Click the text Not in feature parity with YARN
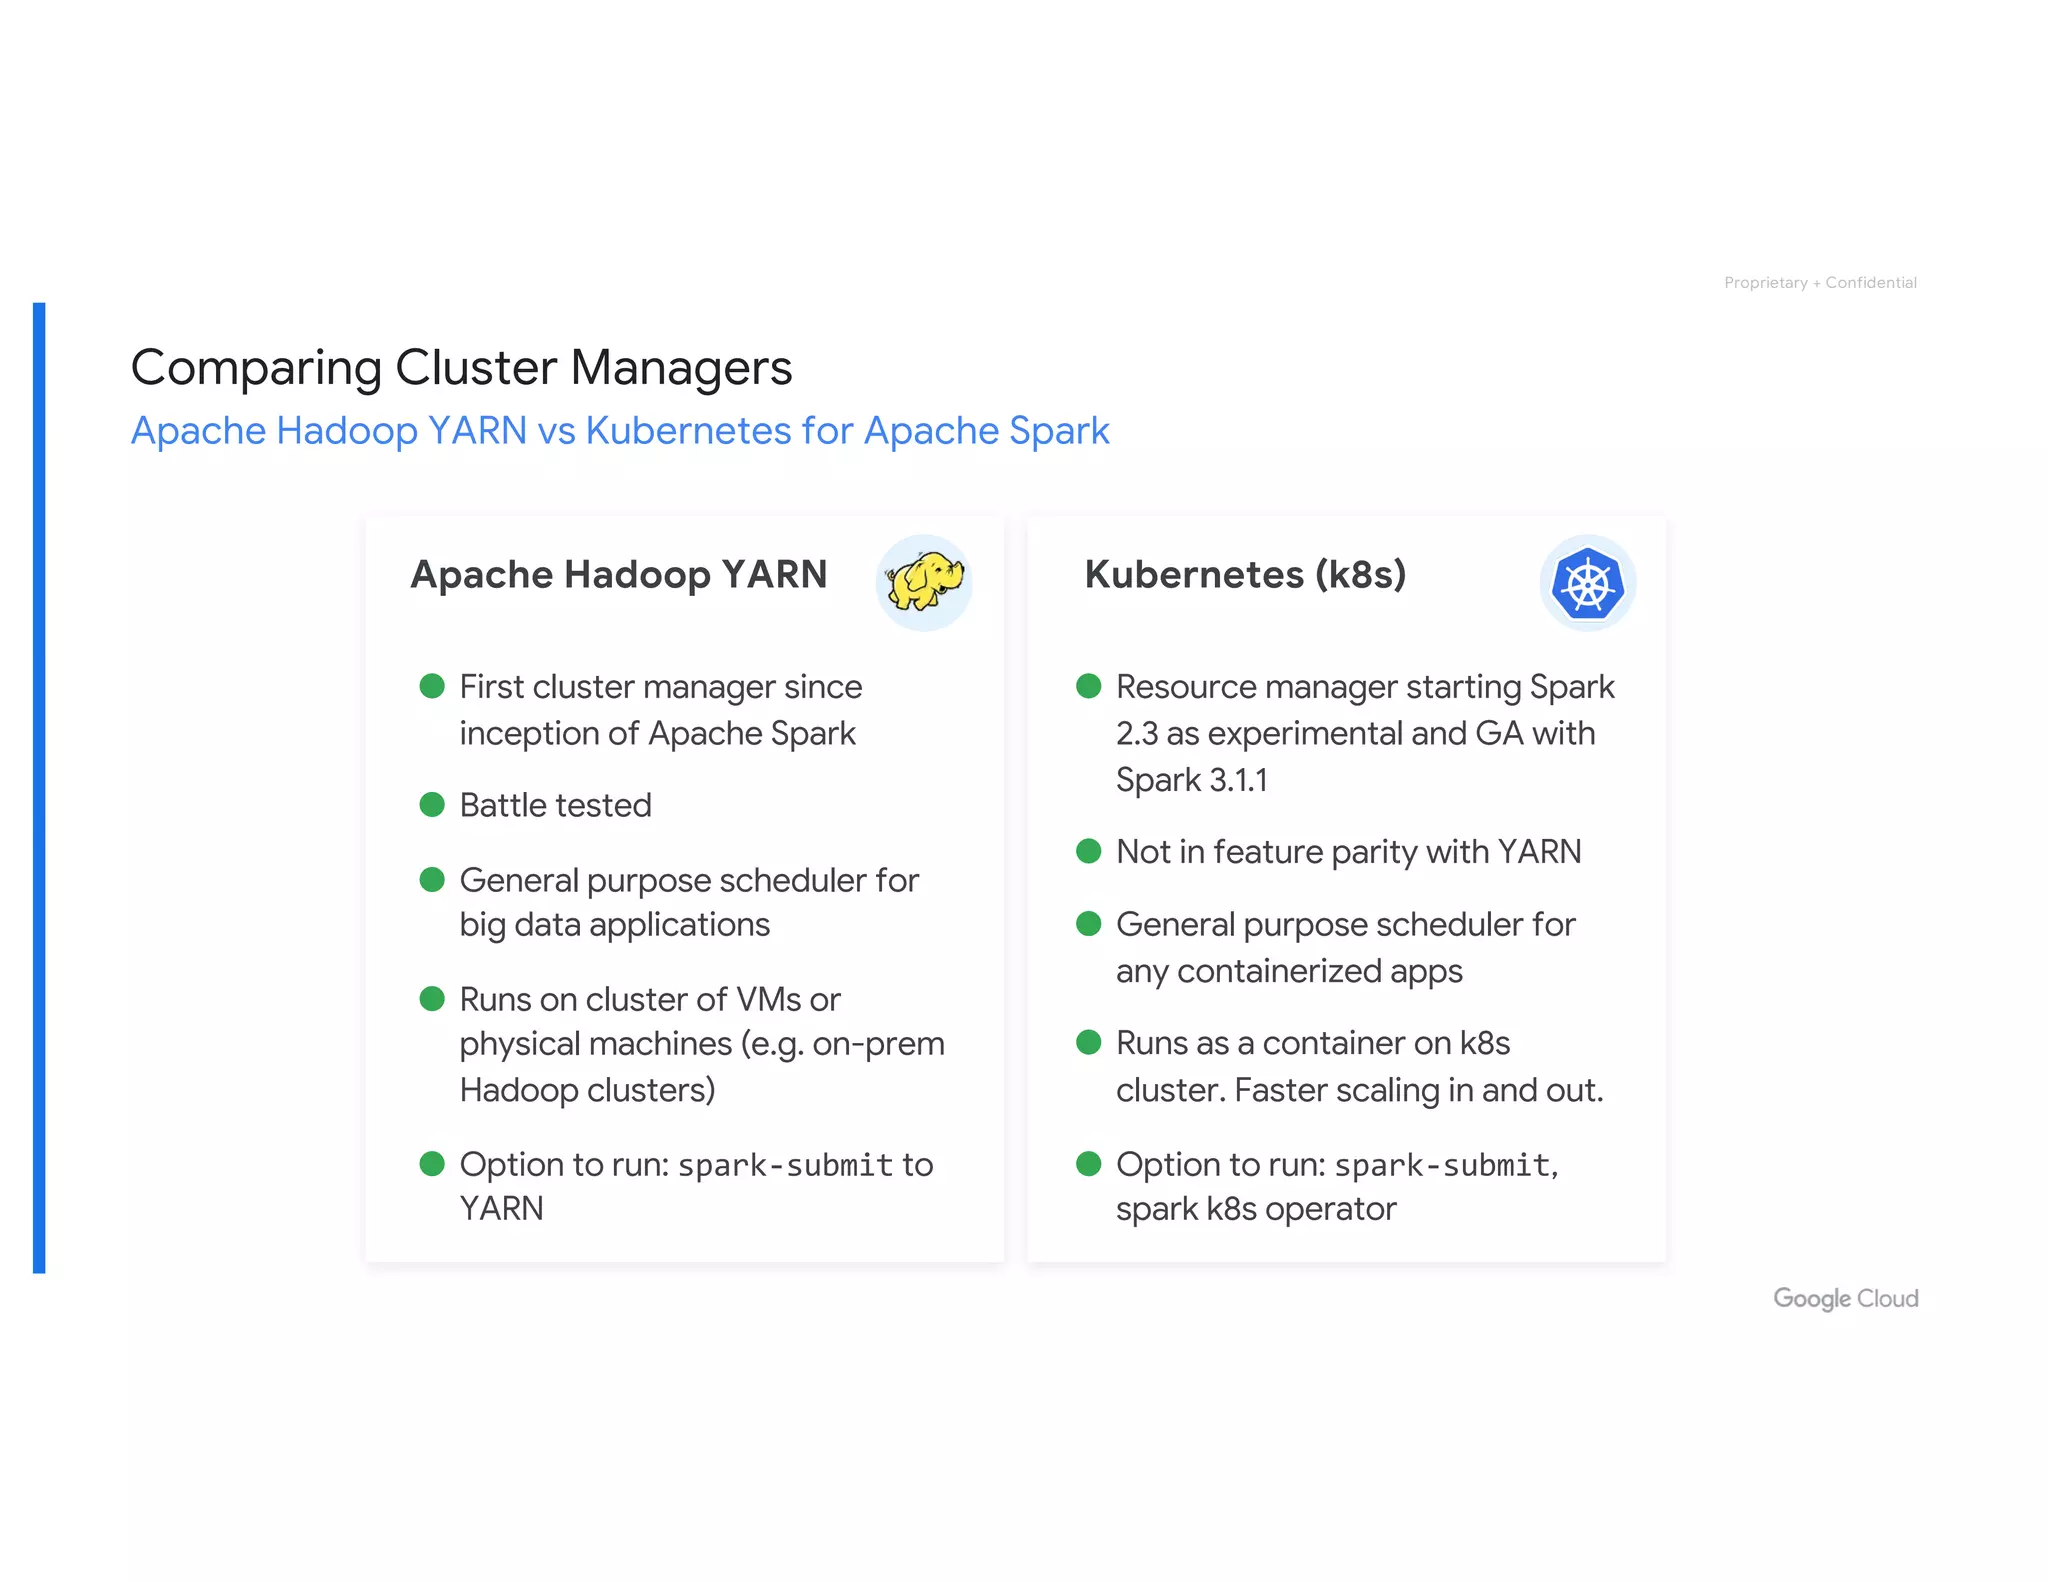This screenshot has height=1582, width=2048. point(1348,852)
